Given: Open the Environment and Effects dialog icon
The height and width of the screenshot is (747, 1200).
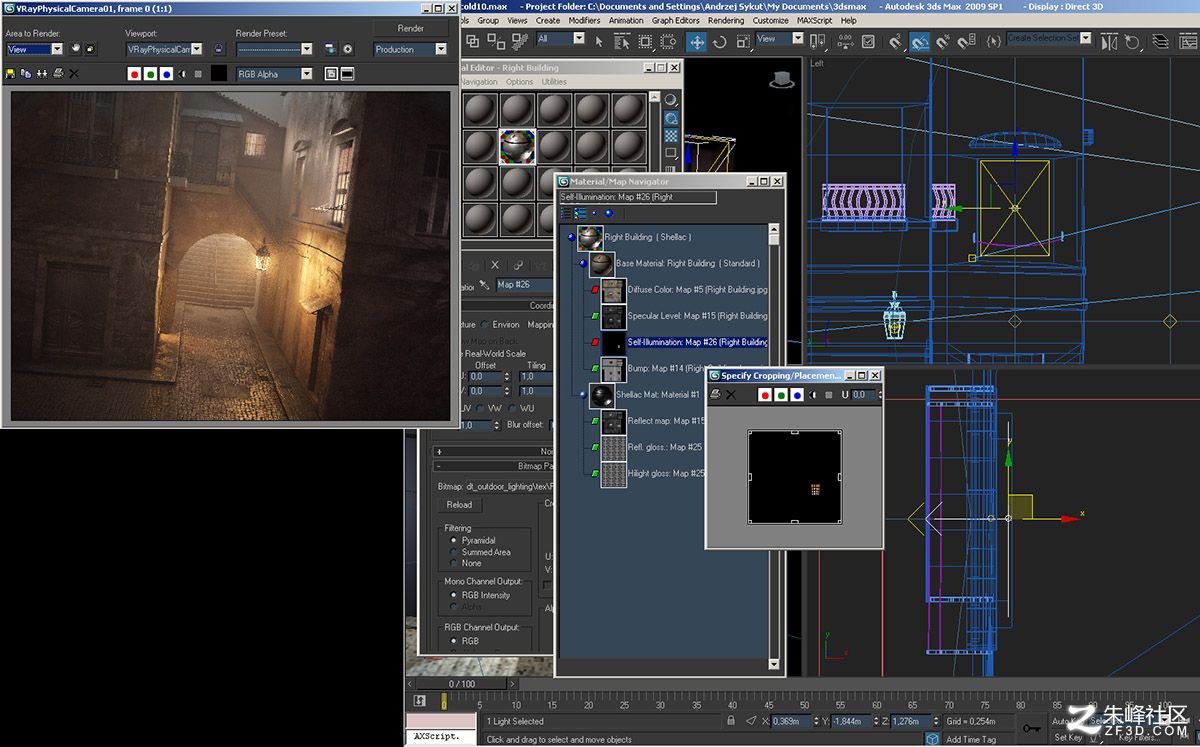Looking at the screenshot, I should (x=348, y=48).
